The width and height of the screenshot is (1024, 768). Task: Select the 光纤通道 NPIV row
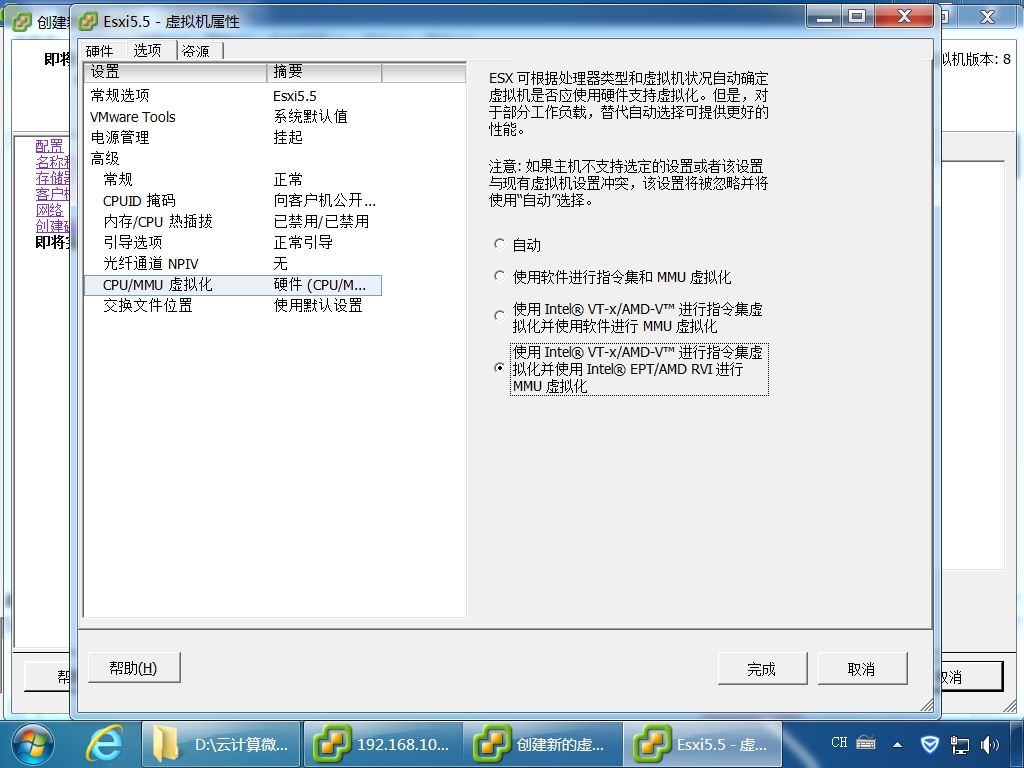click(x=232, y=263)
